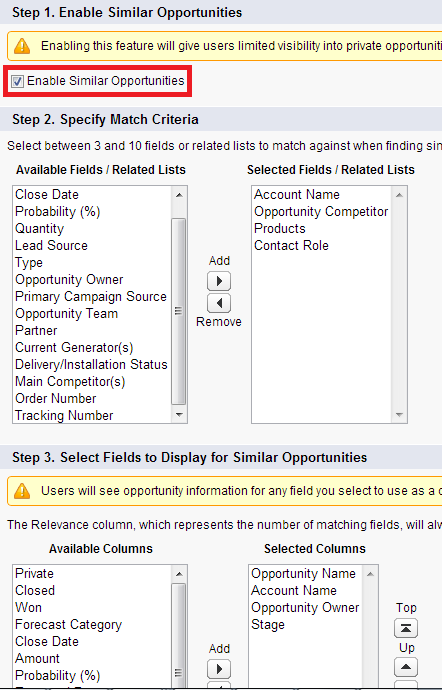Screen dimensions: 442x690
Task: Select Opportunity Competitor in Selected Fields
Action: pos(321,212)
